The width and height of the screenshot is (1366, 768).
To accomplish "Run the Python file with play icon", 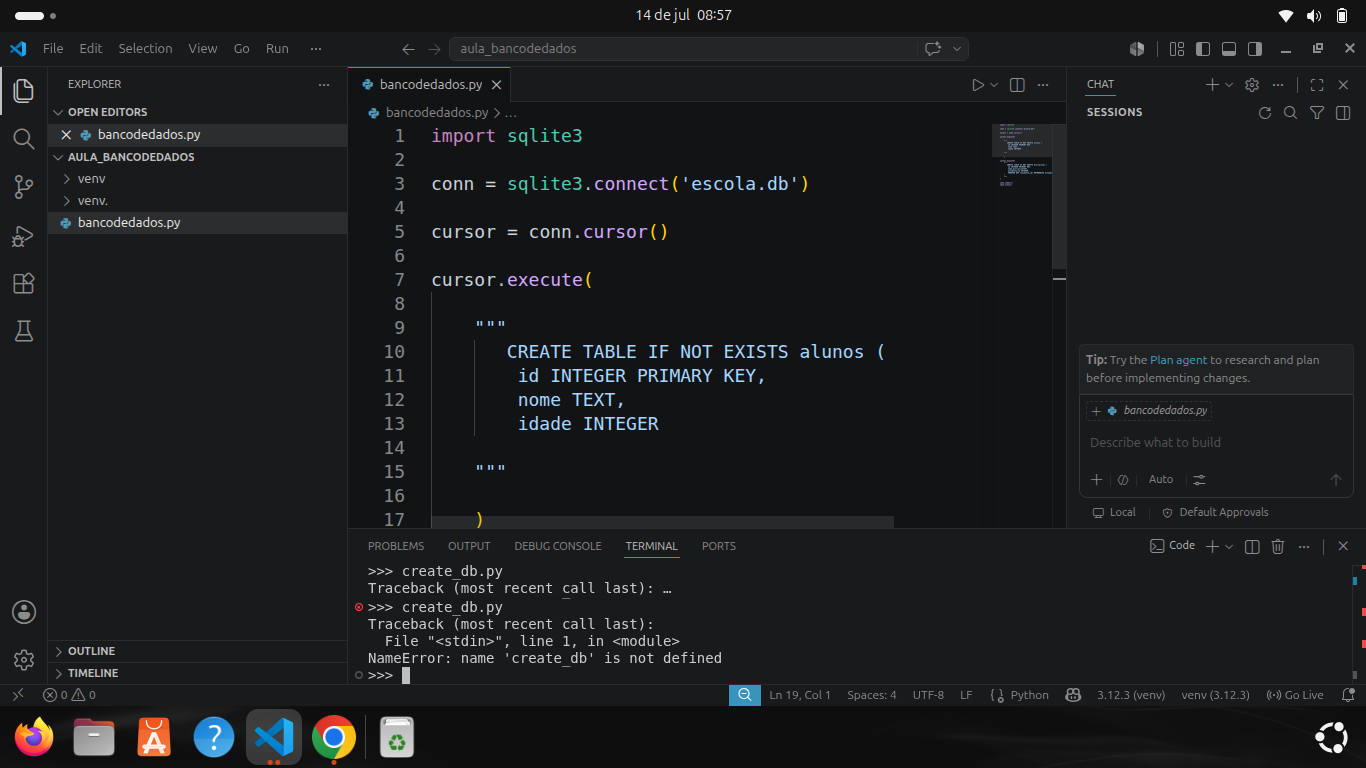I will tap(978, 85).
